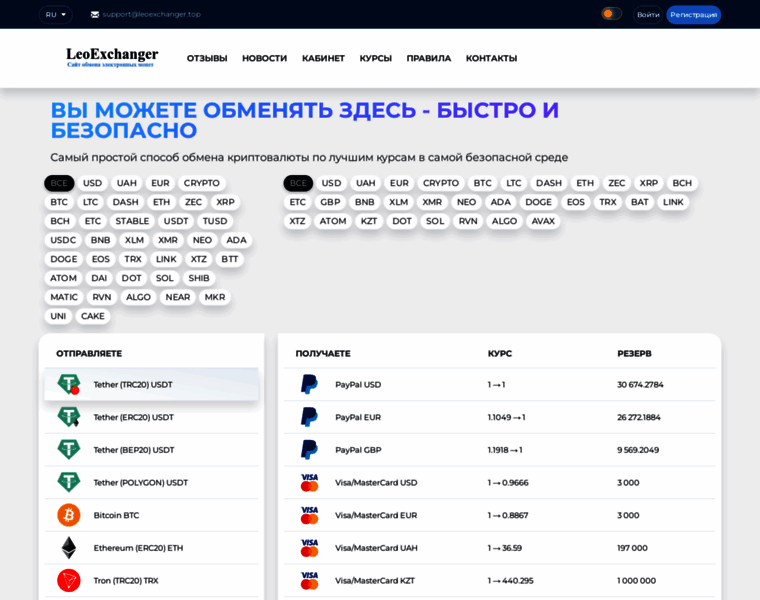760x600 pixels.
Task: Click the LeoExchanger logo
Action: [112, 58]
